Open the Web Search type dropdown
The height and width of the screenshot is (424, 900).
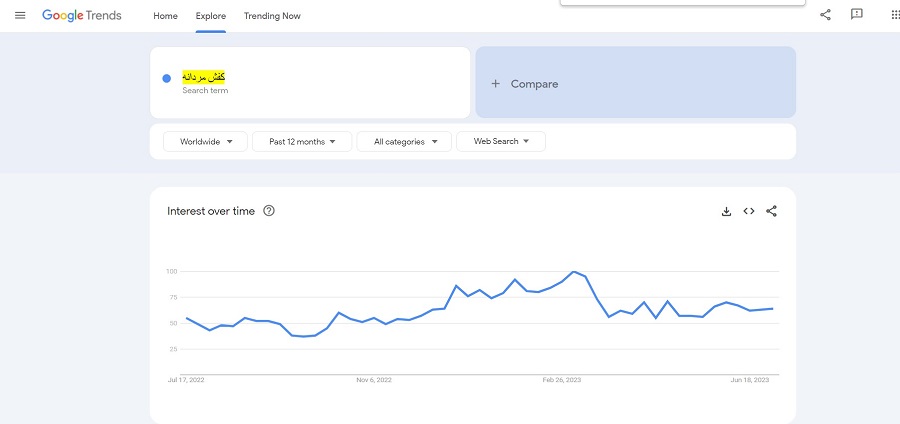point(501,141)
